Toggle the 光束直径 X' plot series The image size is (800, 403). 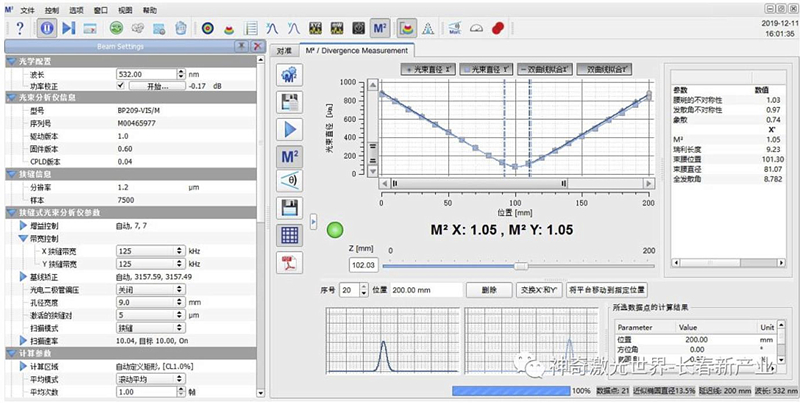pos(428,70)
